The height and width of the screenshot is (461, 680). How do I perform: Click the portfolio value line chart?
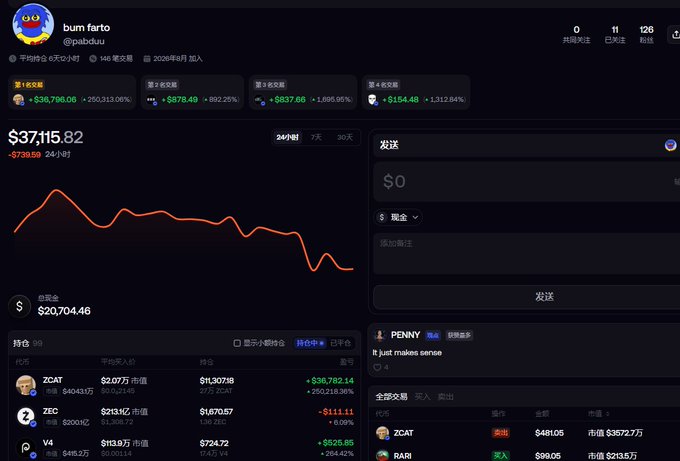[x=184, y=230]
